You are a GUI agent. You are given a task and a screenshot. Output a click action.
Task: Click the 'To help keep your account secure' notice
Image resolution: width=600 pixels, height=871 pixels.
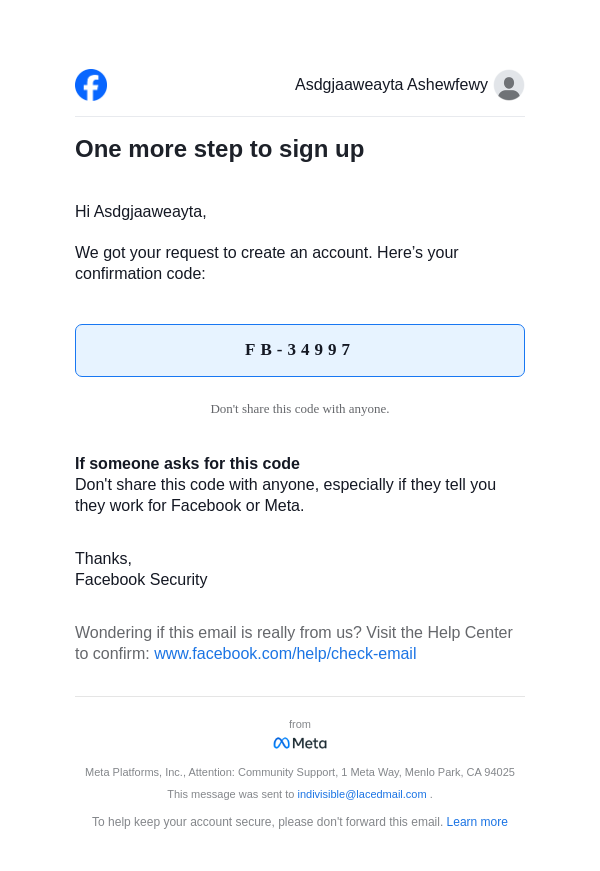click(x=267, y=822)
